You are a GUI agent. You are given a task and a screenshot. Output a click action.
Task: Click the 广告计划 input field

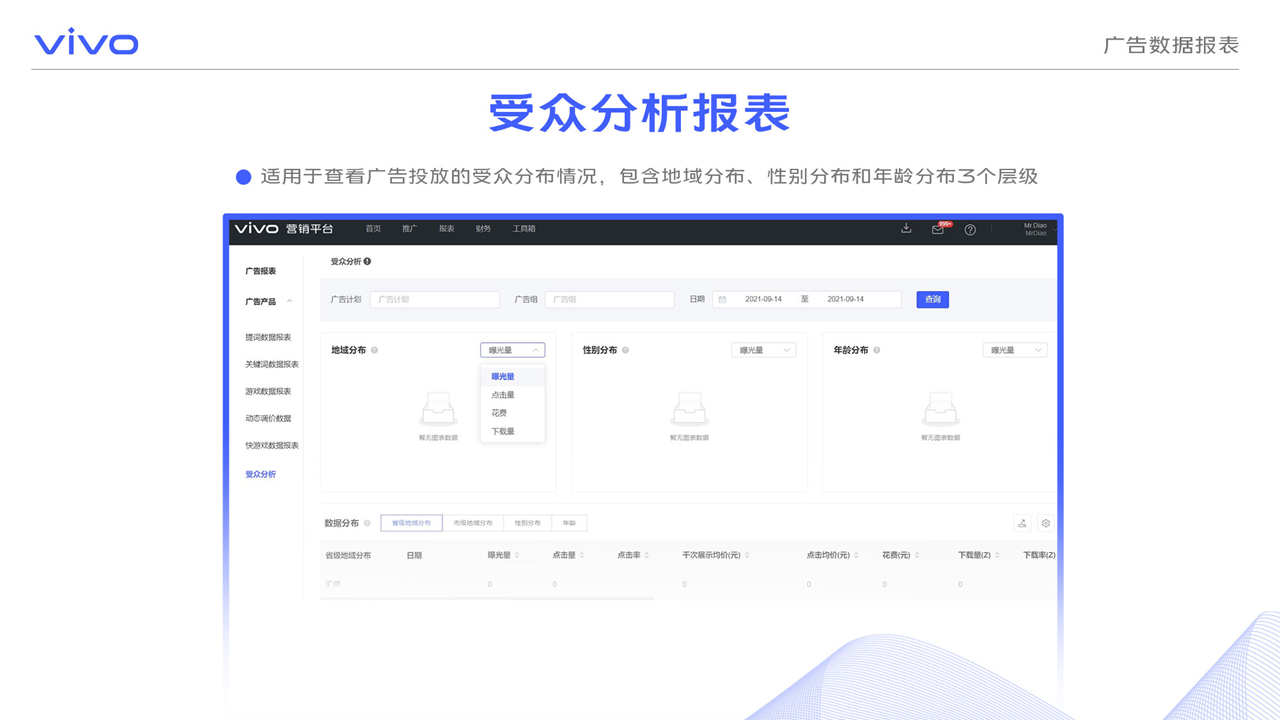pos(435,300)
